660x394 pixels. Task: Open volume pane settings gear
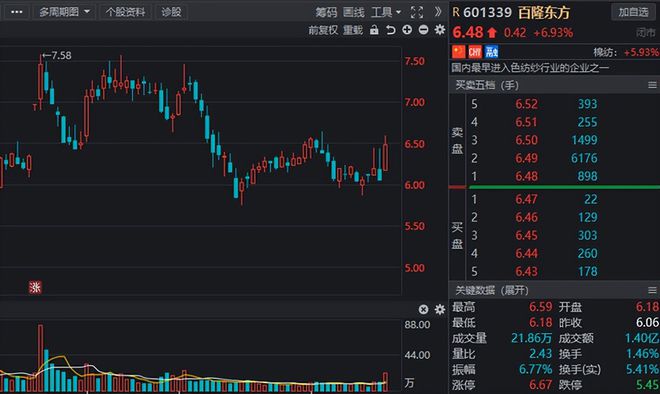coord(440,309)
